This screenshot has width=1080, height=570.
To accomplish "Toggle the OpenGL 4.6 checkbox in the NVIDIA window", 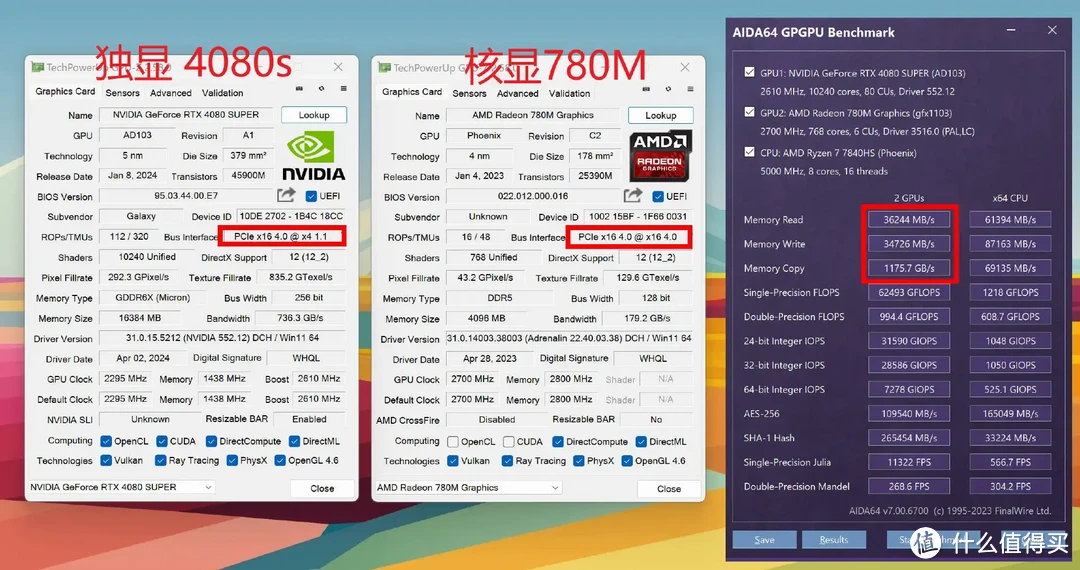I will coord(280,461).
